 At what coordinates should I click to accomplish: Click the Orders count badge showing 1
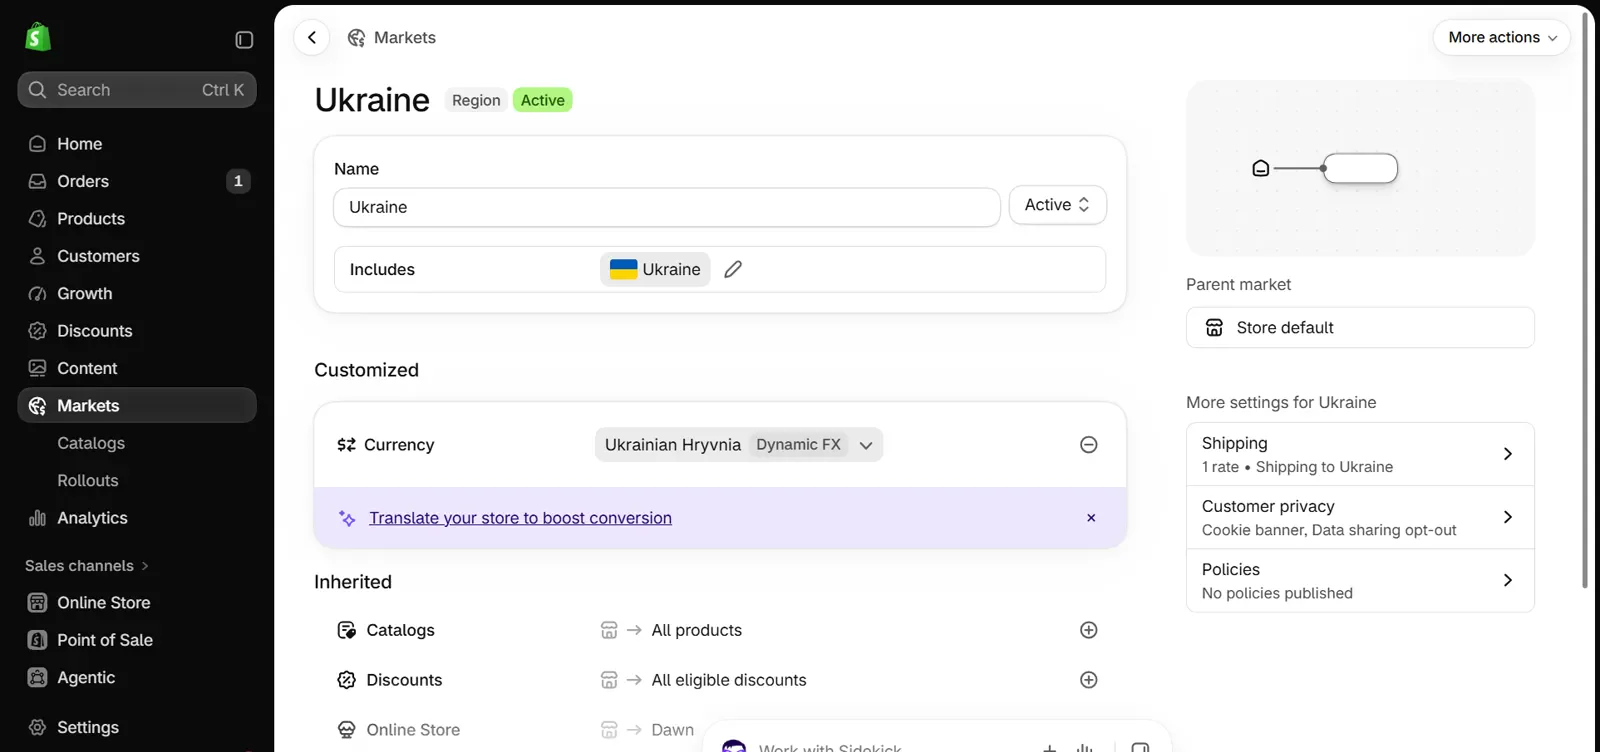pos(238,181)
